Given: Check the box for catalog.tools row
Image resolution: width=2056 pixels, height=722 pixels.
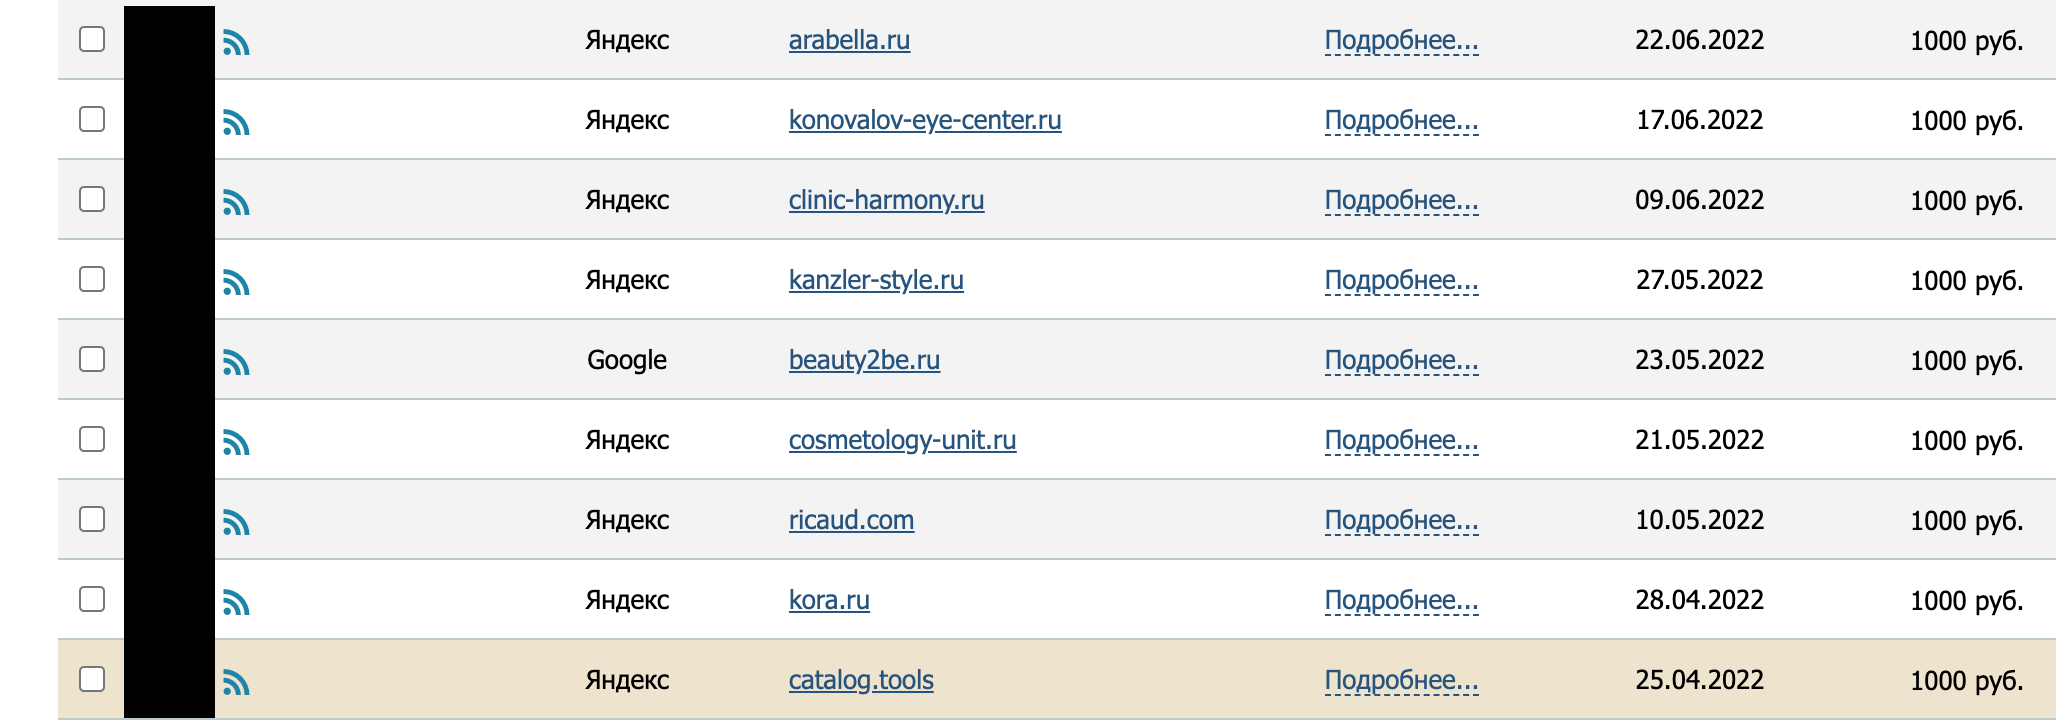Looking at the screenshot, I should 92,679.
